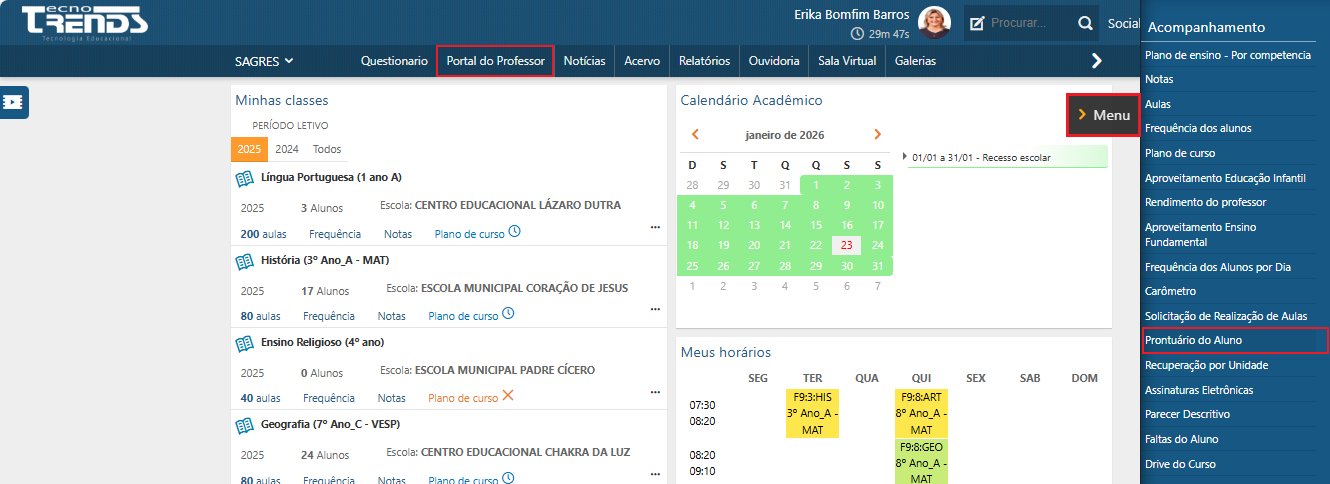
Task: Click the F9:8:GEO Thursday schedule block
Action: 921,461
